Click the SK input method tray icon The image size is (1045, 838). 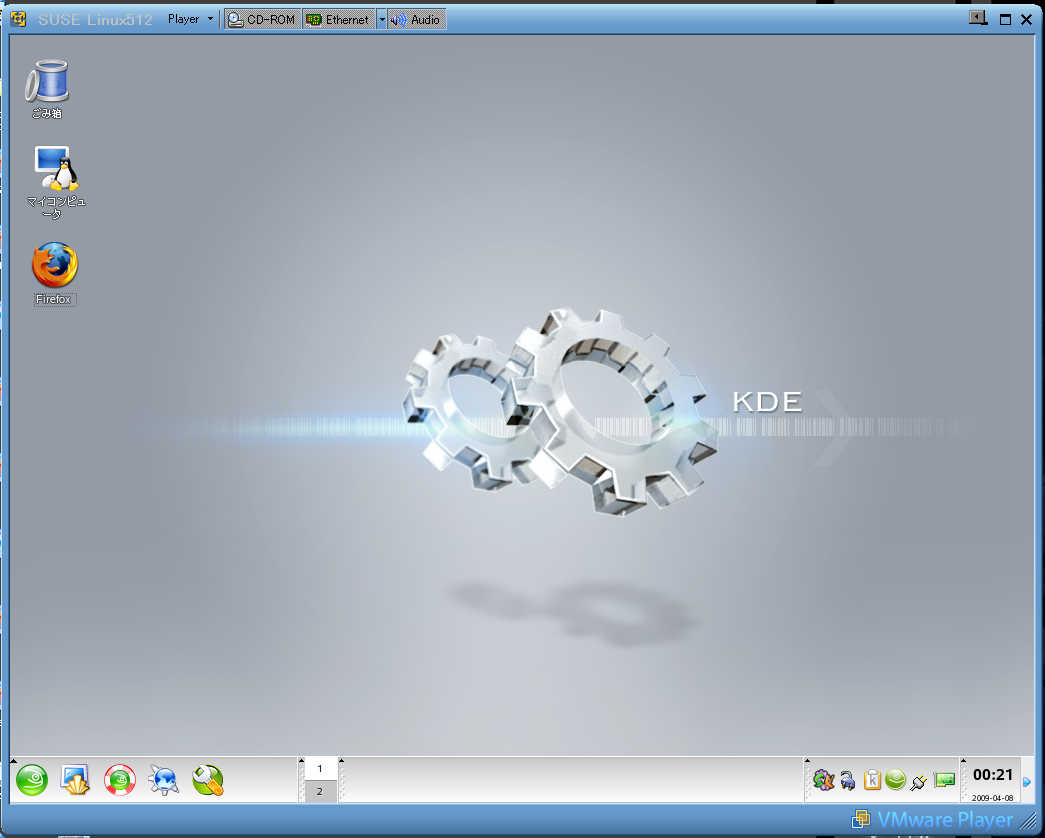click(824, 779)
